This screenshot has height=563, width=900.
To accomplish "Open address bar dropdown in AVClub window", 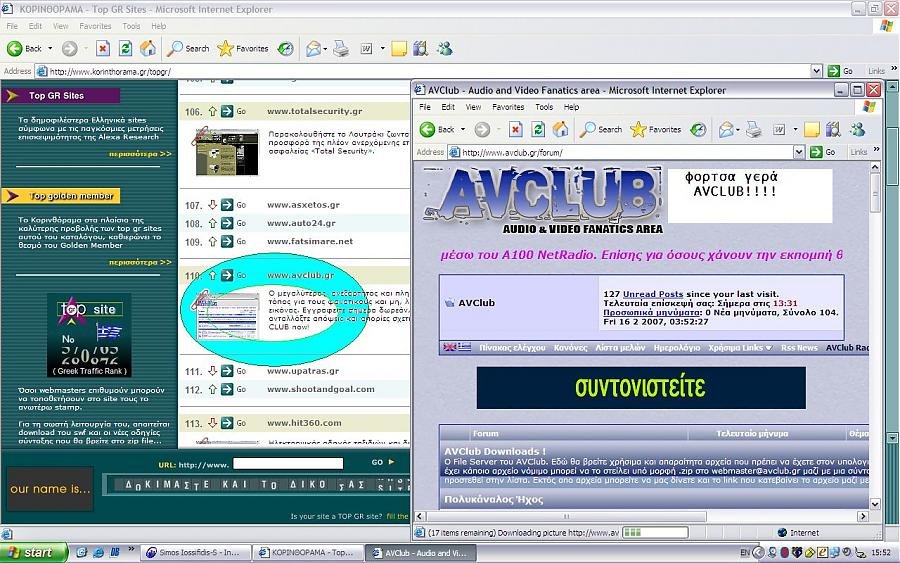I will click(799, 152).
